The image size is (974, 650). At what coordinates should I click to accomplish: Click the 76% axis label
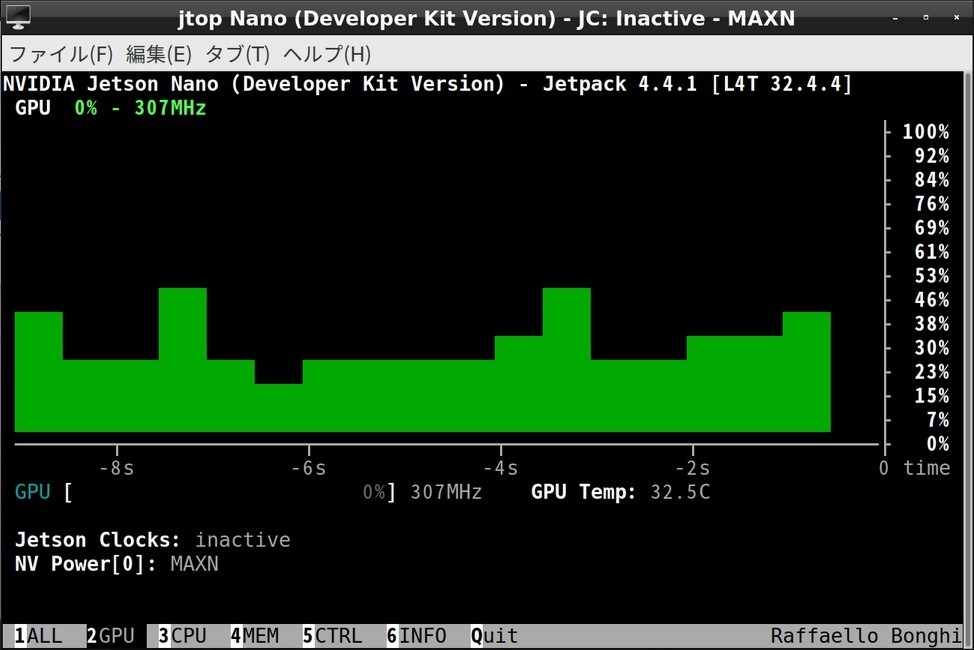932,204
